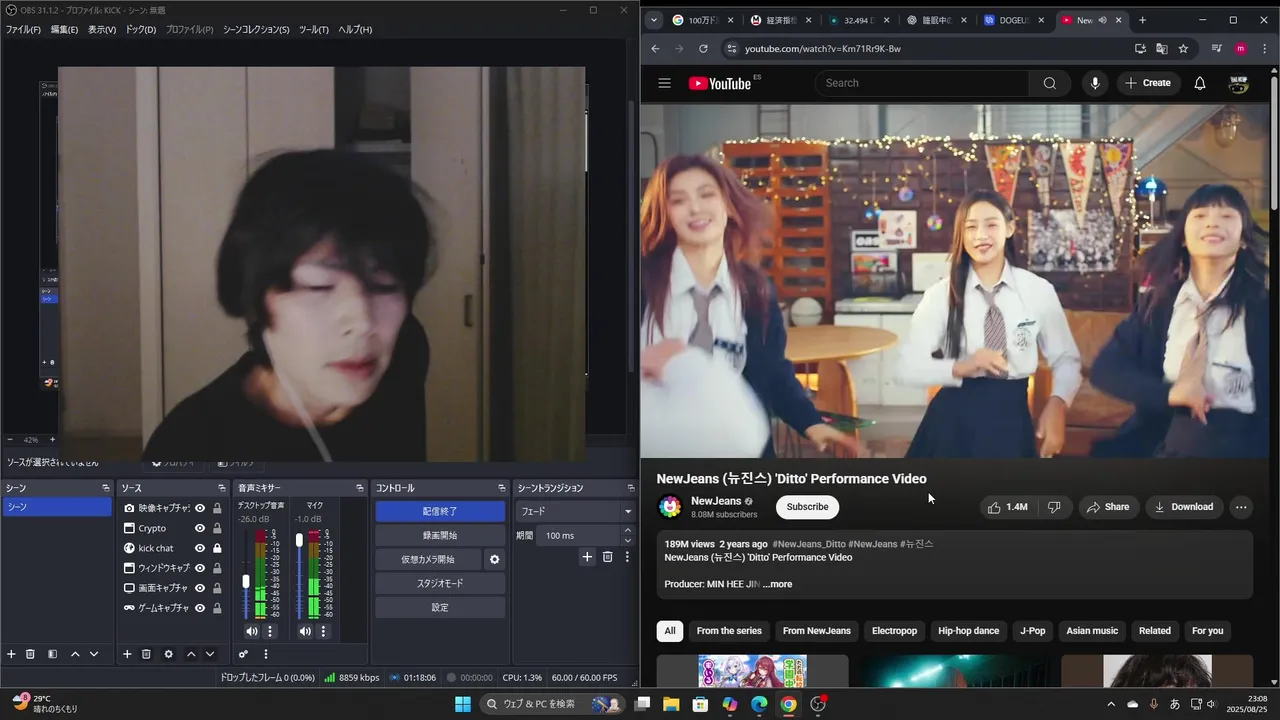1280x720 pixels.
Task: Open ツール(T) menu in OBS
Action: pyautogui.click(x=314, y=30)
